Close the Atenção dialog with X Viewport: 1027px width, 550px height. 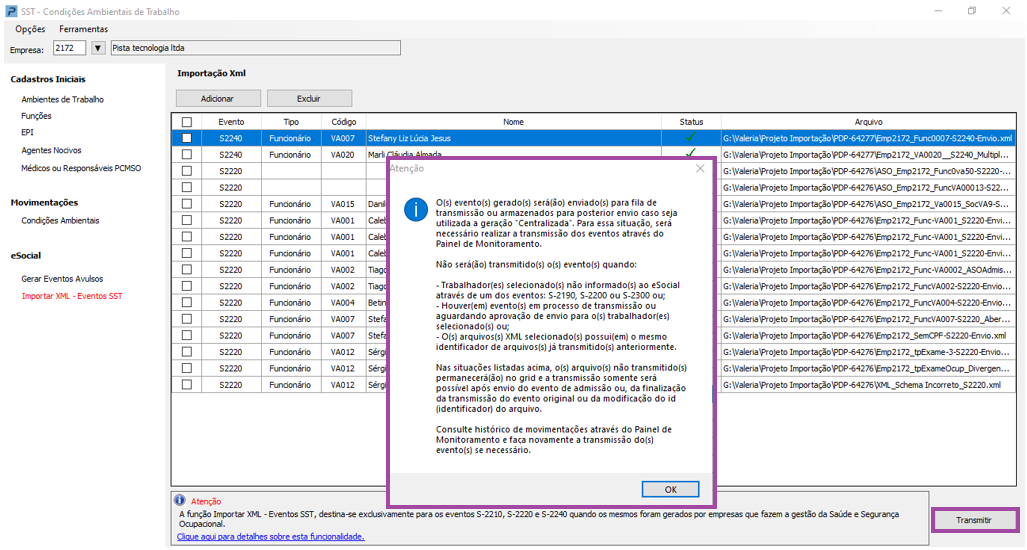[x=700, y=169]
